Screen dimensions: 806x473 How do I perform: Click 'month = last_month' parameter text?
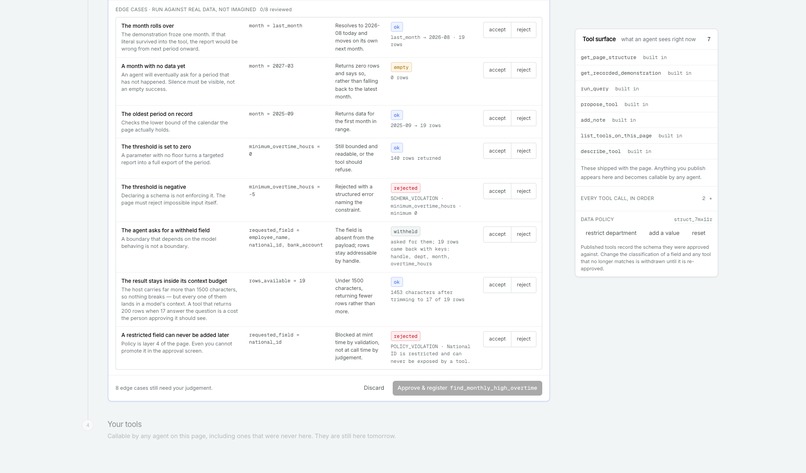click(276, 26)
